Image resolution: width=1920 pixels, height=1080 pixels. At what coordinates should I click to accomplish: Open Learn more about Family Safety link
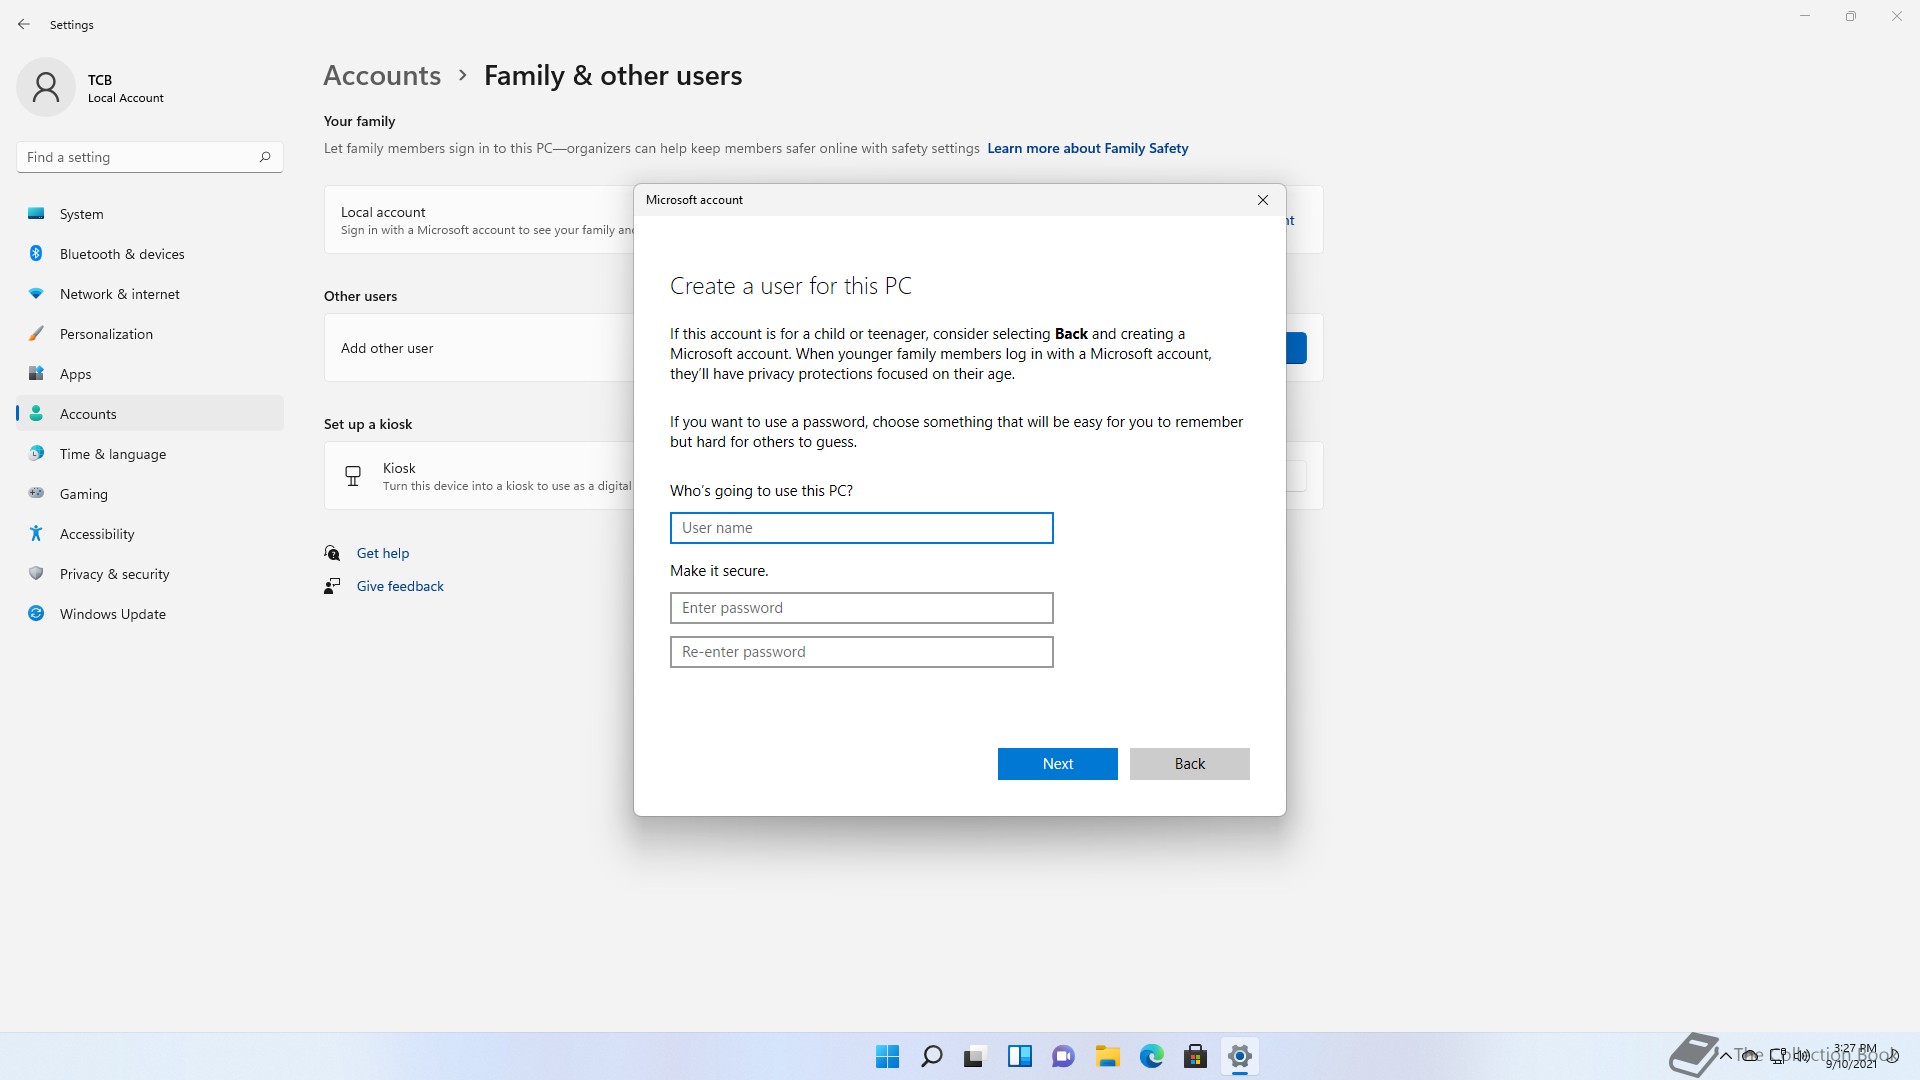click(1088, 148)
